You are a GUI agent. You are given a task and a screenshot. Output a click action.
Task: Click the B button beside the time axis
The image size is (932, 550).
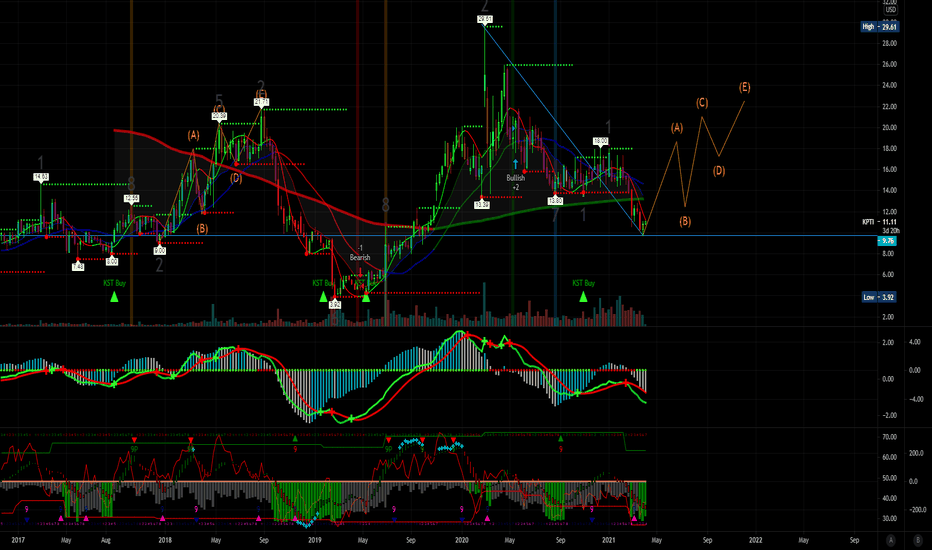coord(917,540)
